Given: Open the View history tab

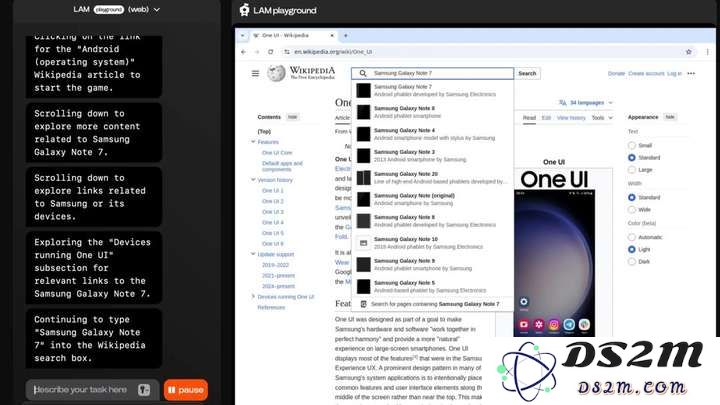Looking at the screenshot, I should tap(571, 118).
